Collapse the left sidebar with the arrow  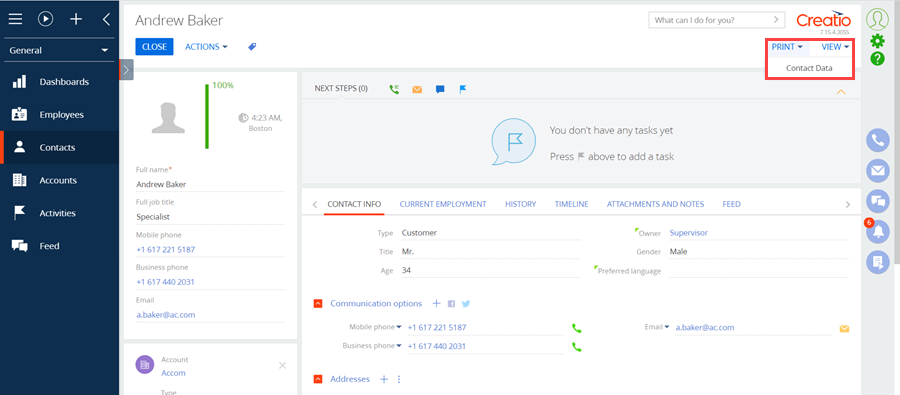click(x=106, y=19)
